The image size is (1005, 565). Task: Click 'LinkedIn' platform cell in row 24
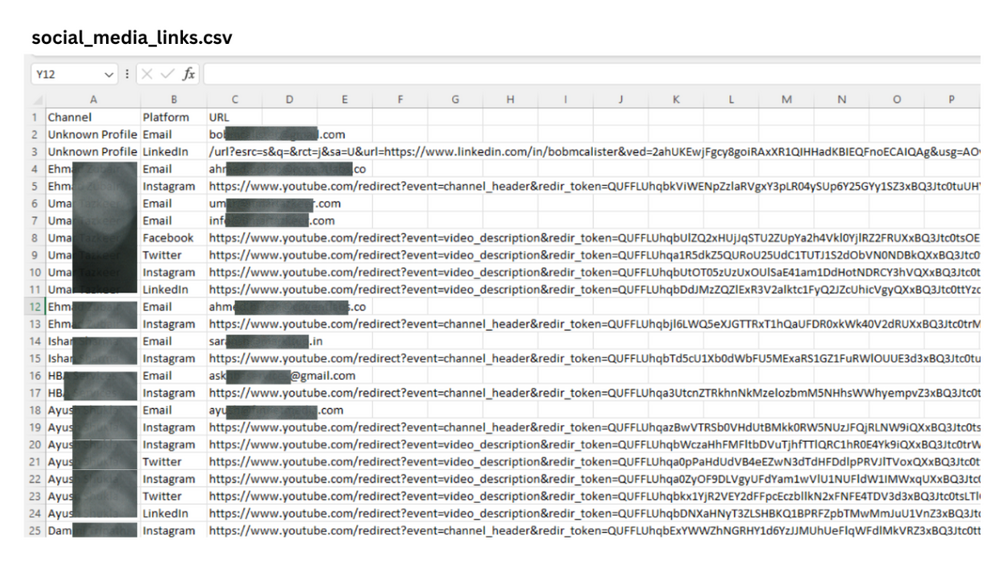(174, 514)
